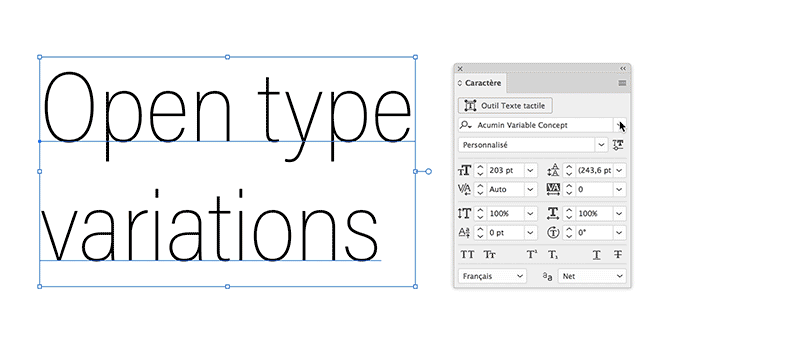800x360 pixels.
Task: Toggle All Caps (TT) formatting
Action: click(467, 254)
